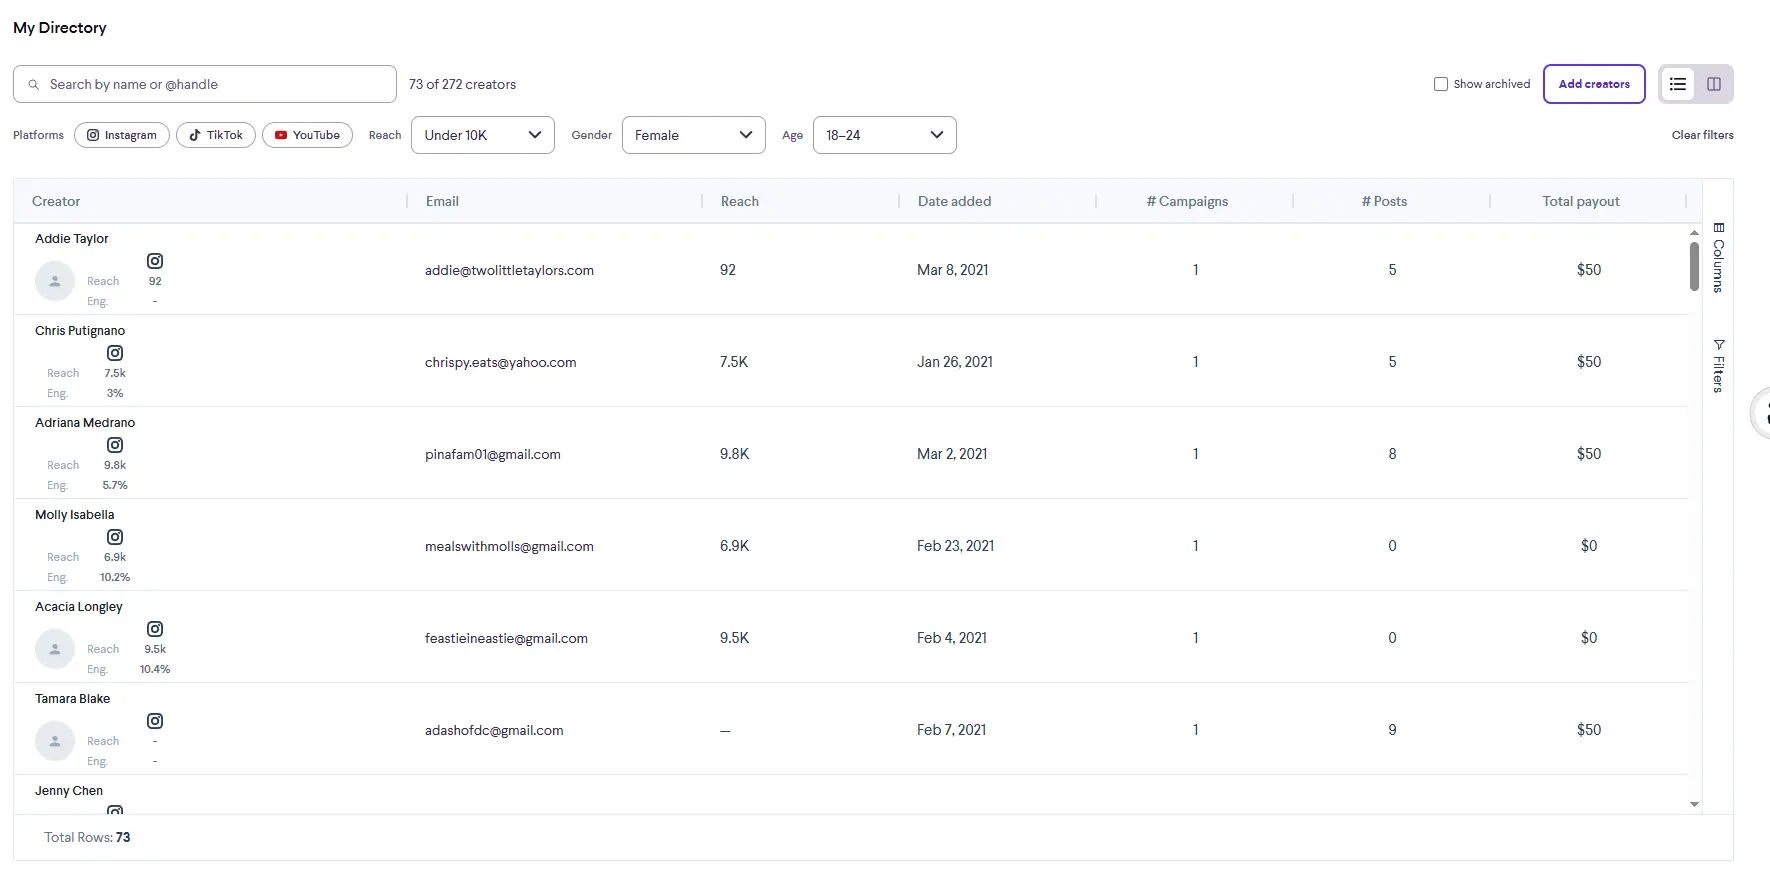Switch to list view layout
The height and width of the screenshot is (870, 1770).
coord(1678,84)
